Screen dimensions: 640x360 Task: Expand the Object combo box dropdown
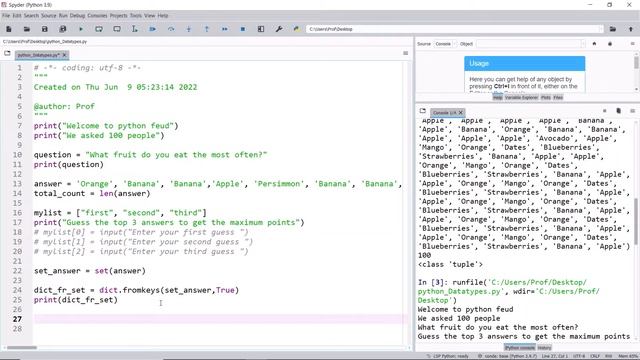(x=583, y=44)
